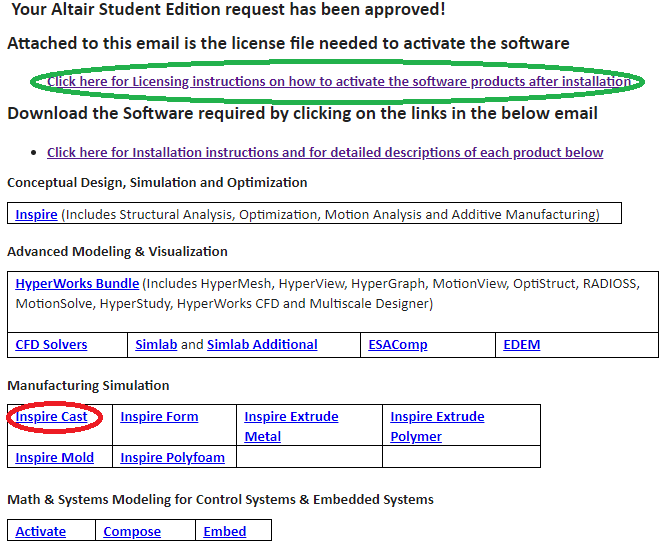Open the Inspire Form link
The height and width of the screenshot is (546, 667).
tap(159, 417)
